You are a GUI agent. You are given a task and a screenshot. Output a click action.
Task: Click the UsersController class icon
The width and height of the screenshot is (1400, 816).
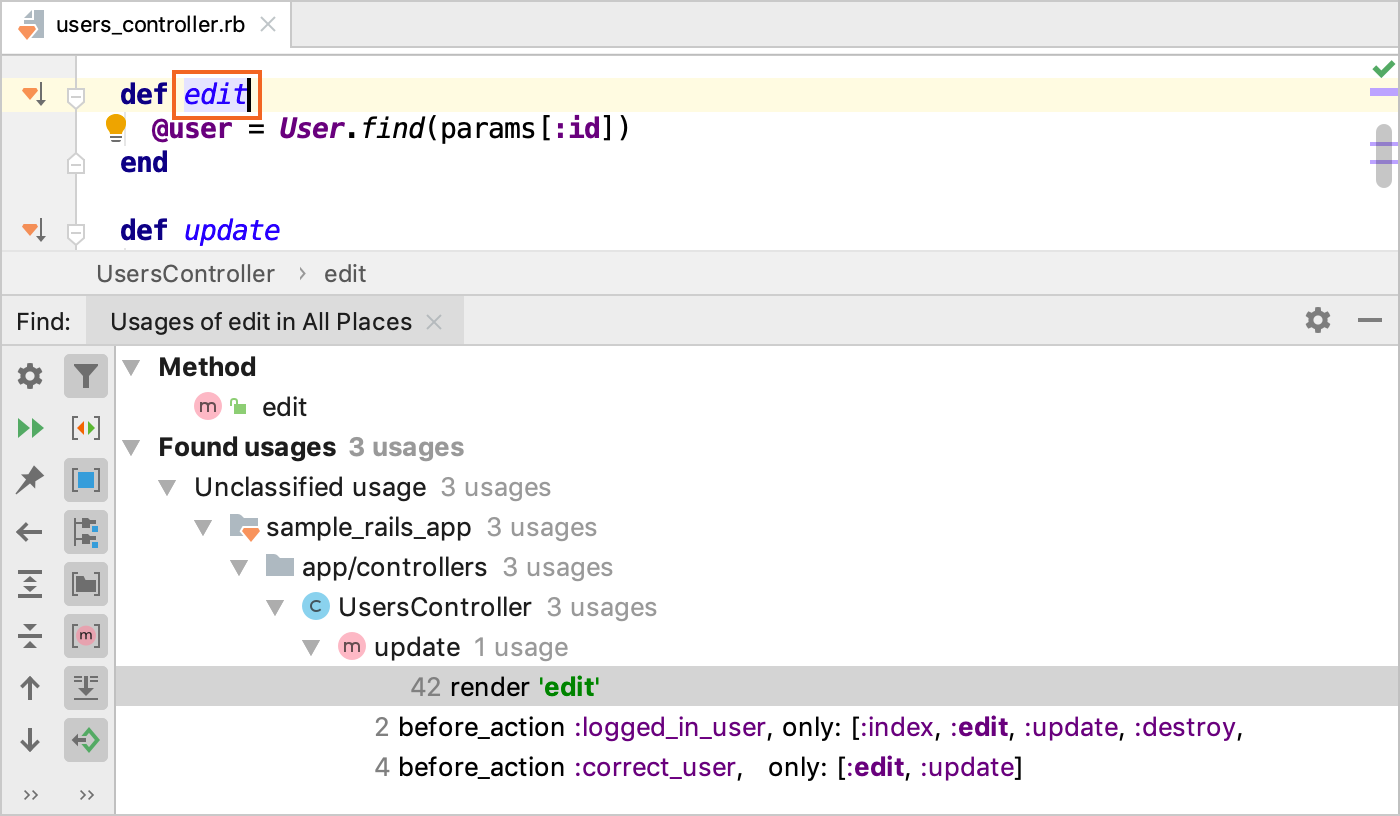point(316,607)
